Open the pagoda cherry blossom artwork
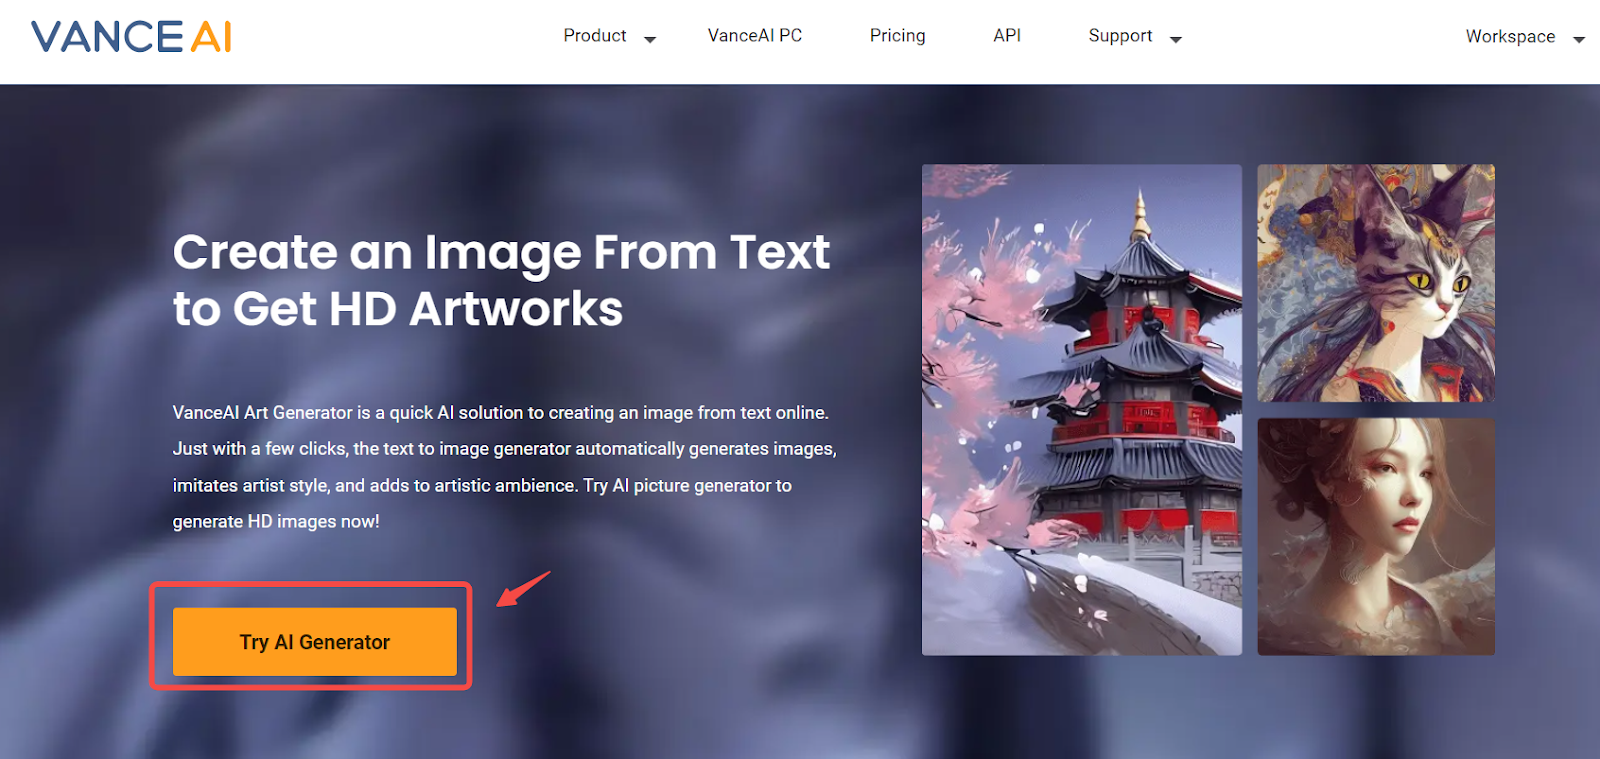Image resolution: width=1600 pixels, height=759 pixels. [1082, 410]
